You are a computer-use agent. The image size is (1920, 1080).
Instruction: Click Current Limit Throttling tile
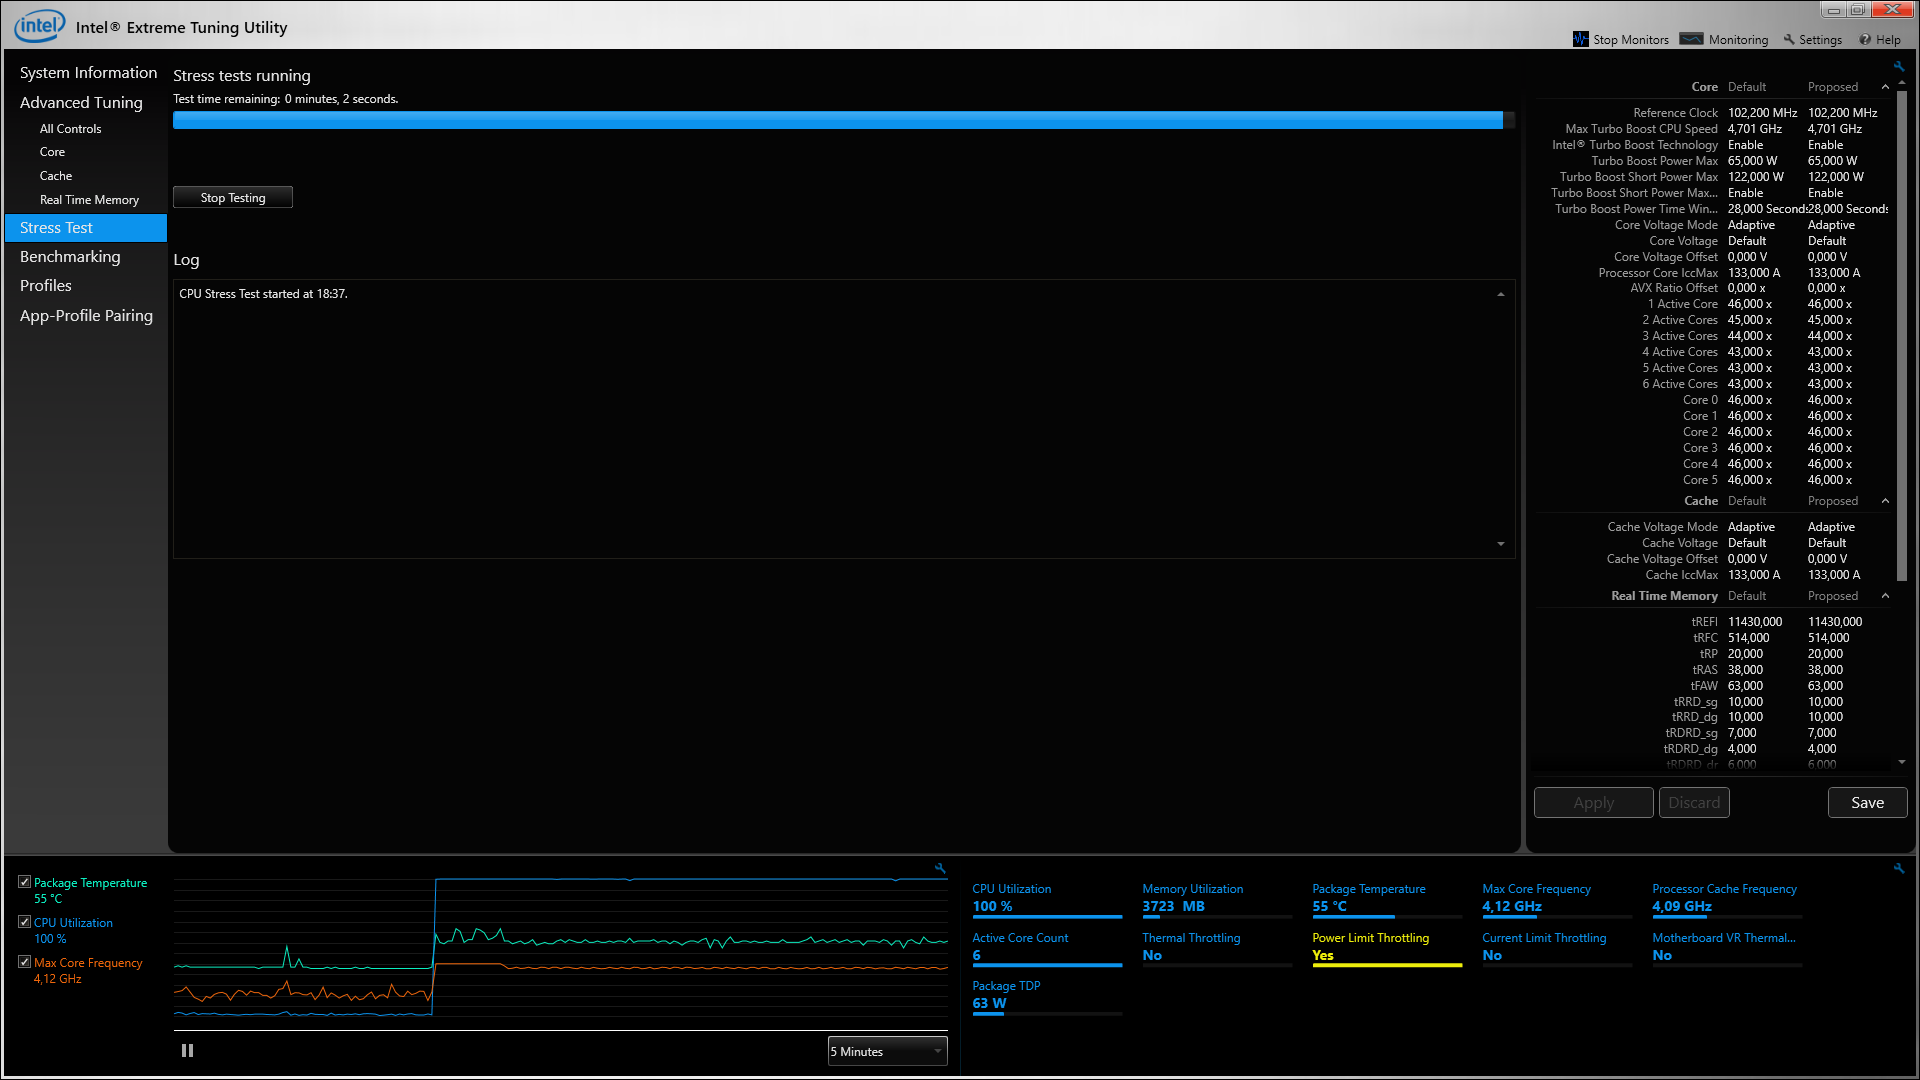point(1557,947)
